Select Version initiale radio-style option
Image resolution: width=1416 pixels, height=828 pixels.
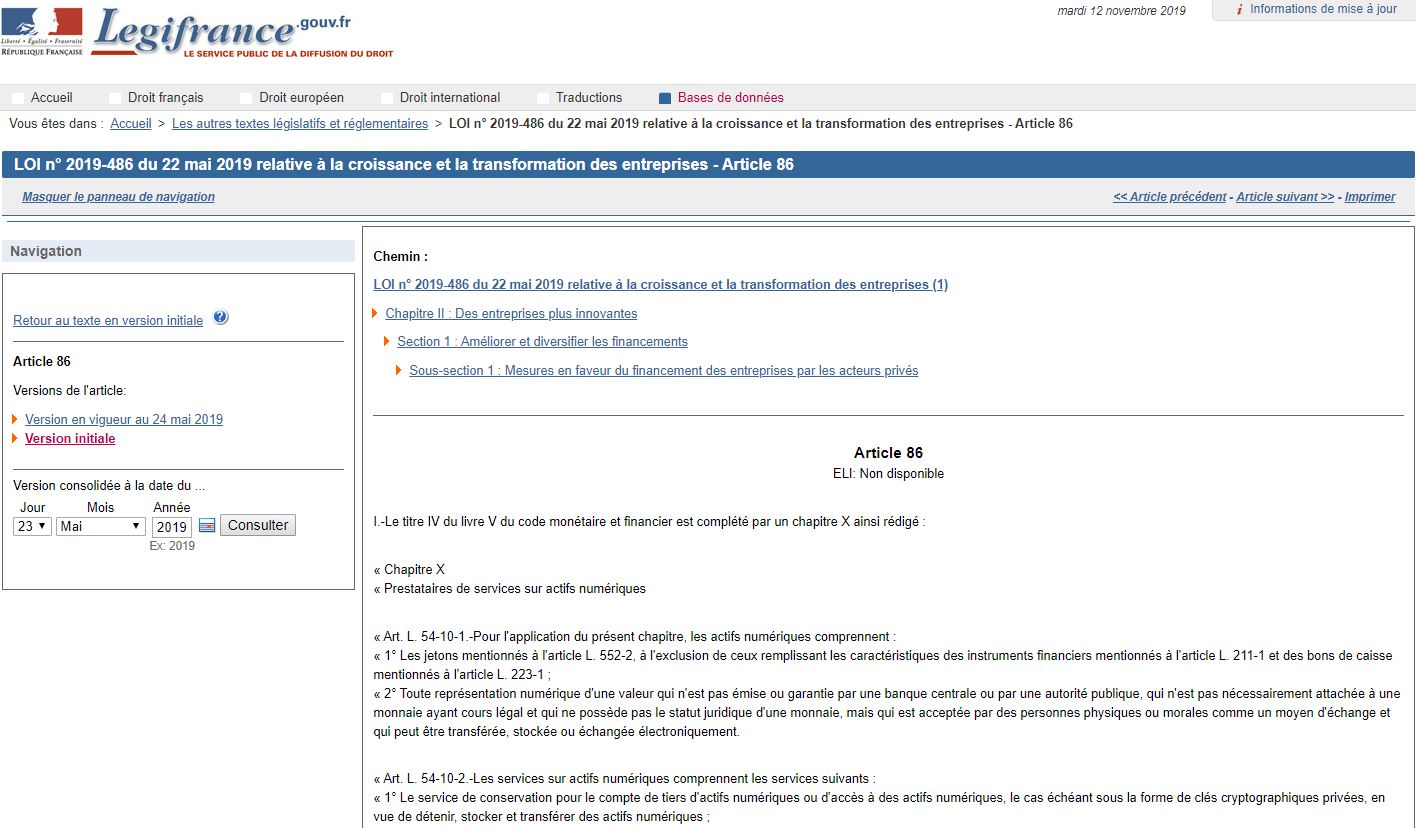pyautogui.click(x=70, y=438)
